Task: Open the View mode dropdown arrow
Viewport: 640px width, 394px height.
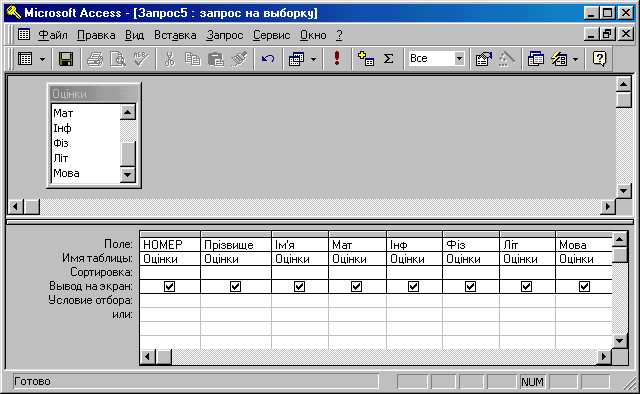Action: pyautogui.click(x=42, y=59)
